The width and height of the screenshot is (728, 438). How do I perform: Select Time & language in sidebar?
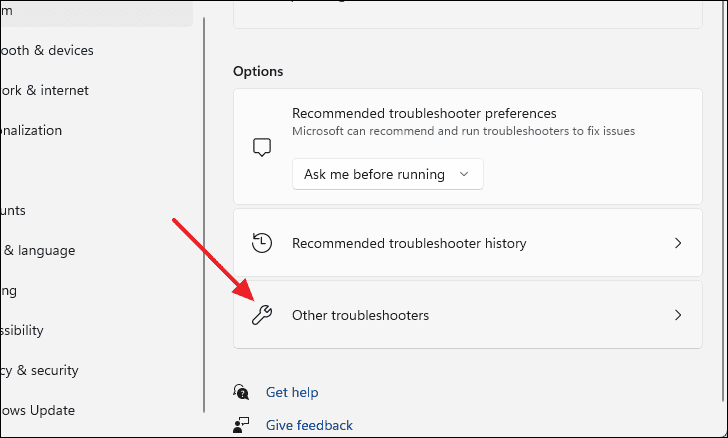[x=38, y=250]
